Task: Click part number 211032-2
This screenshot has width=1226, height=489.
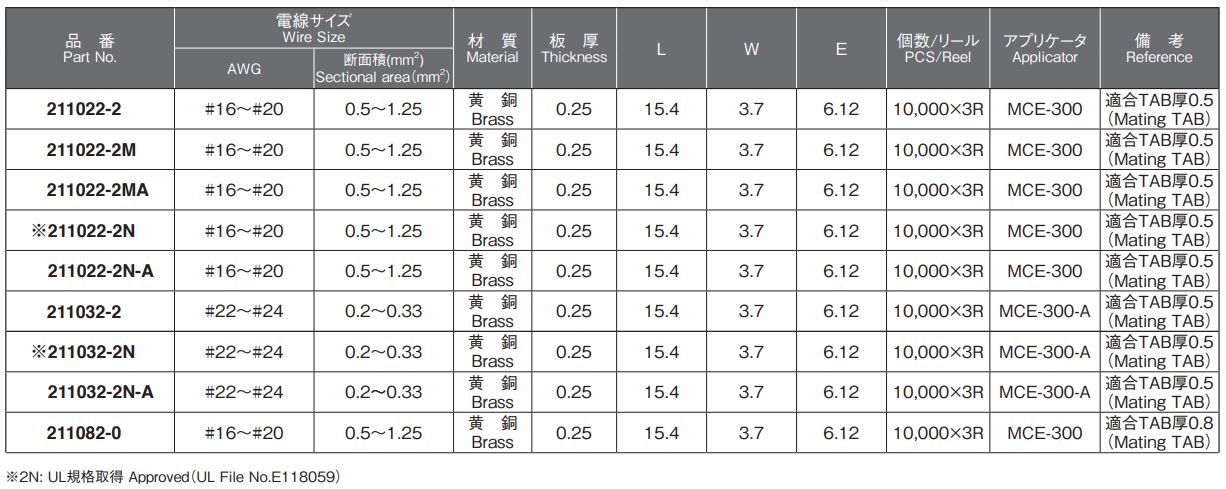Action: click(x=89, y=312)
